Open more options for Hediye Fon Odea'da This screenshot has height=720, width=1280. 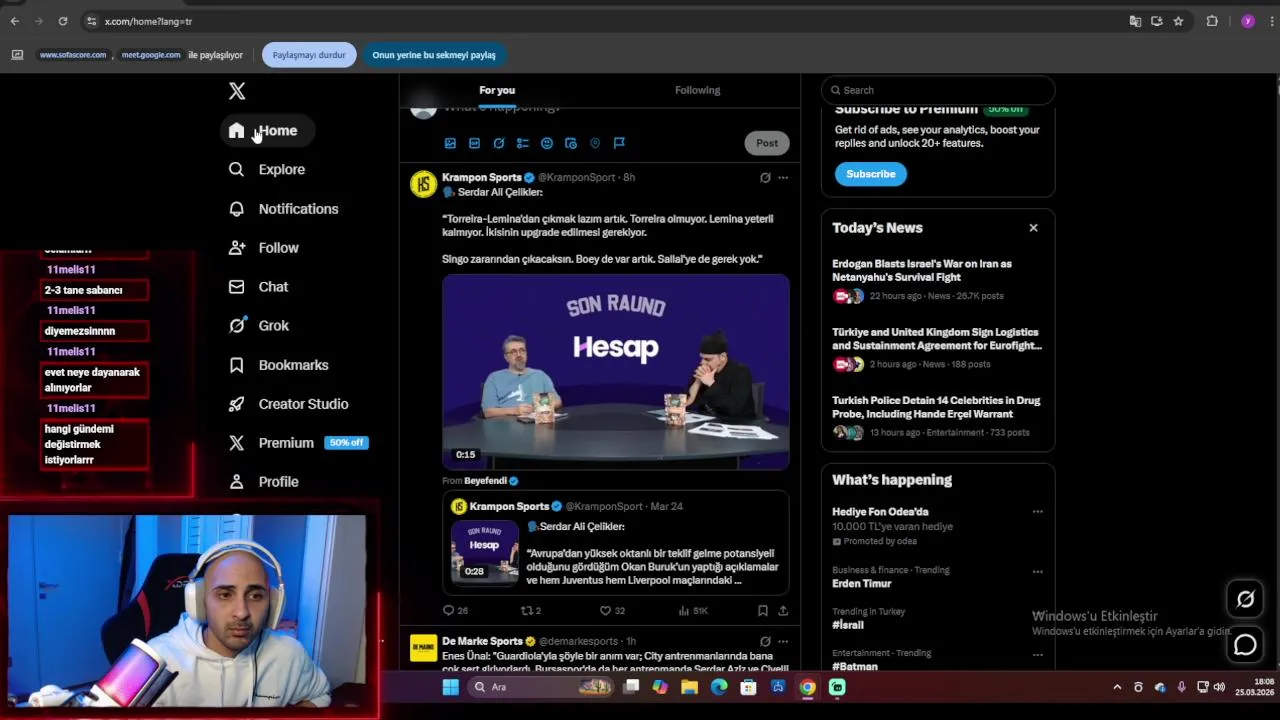tap(1037, 512)
